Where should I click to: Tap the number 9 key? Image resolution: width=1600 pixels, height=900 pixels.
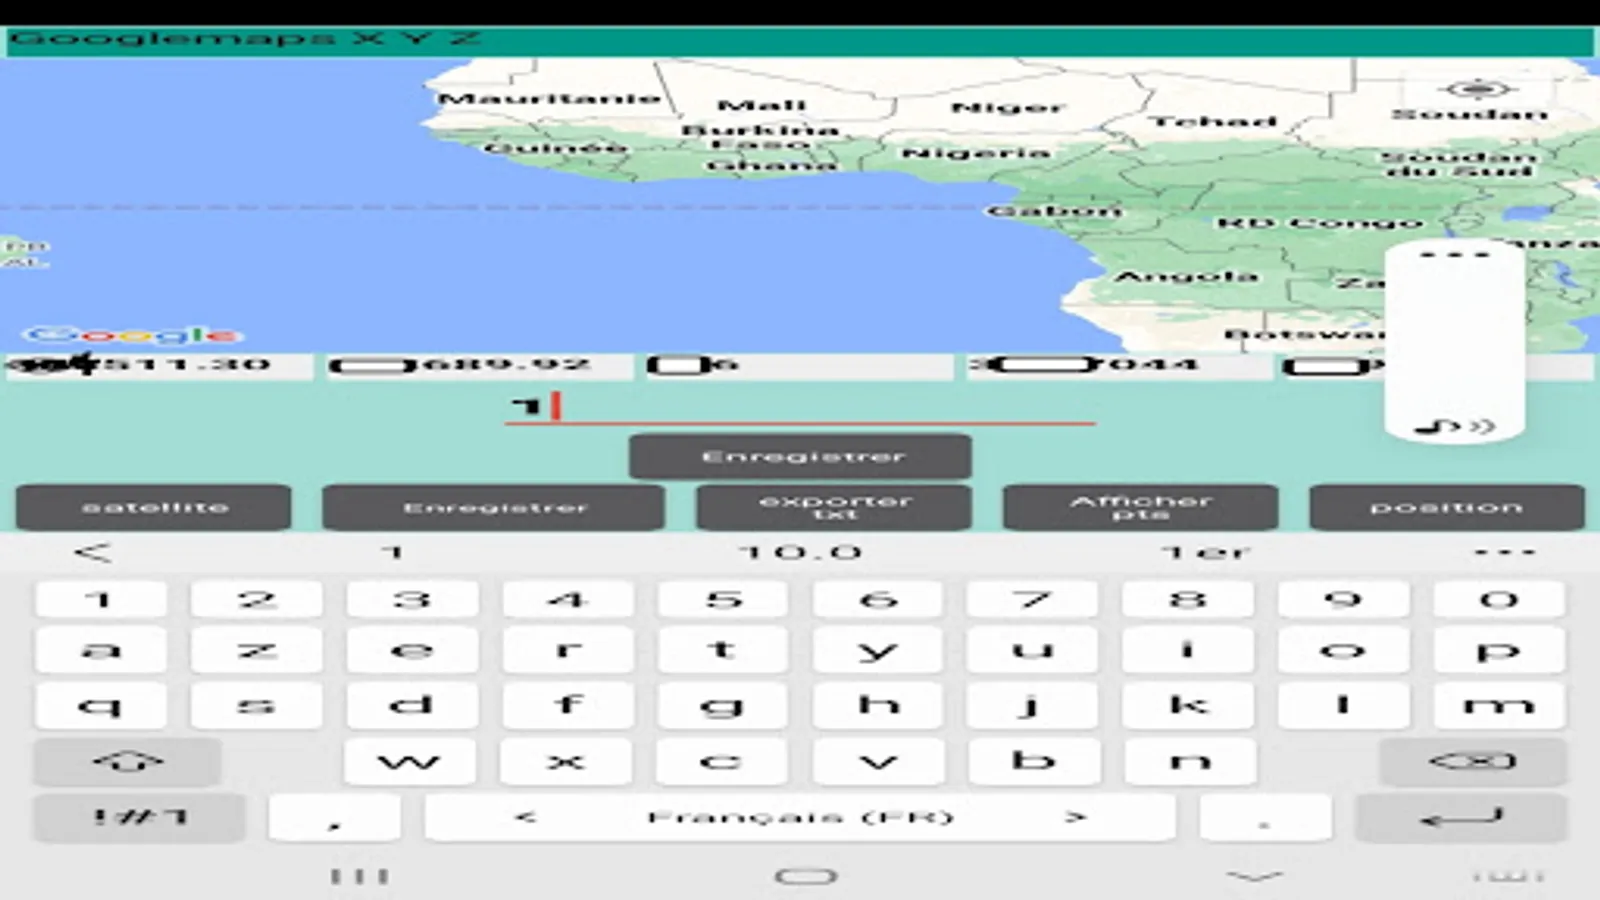1344,600
